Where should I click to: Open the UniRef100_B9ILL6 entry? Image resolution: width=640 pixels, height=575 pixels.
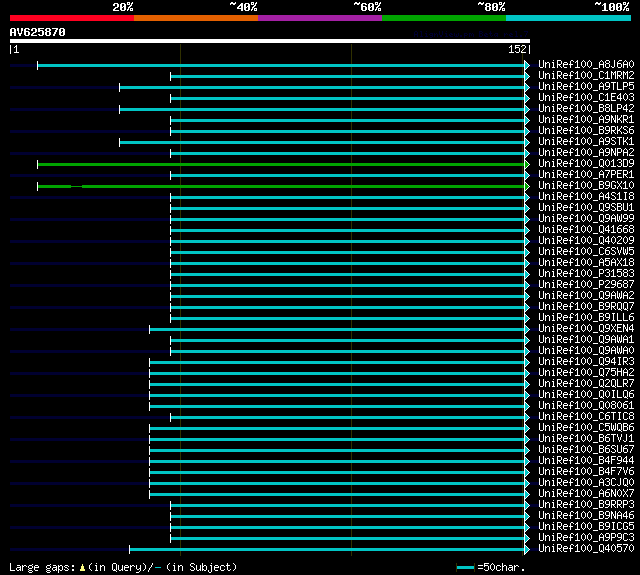[x=586, y=318]
